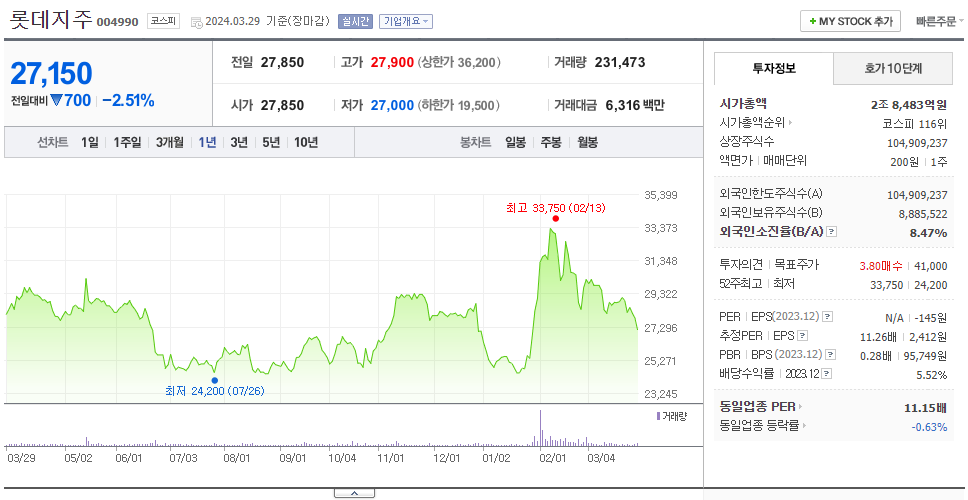Click the 고가 value 27,900
The width and height of the screenshot is (968, 500).
(x=392, y=62)
